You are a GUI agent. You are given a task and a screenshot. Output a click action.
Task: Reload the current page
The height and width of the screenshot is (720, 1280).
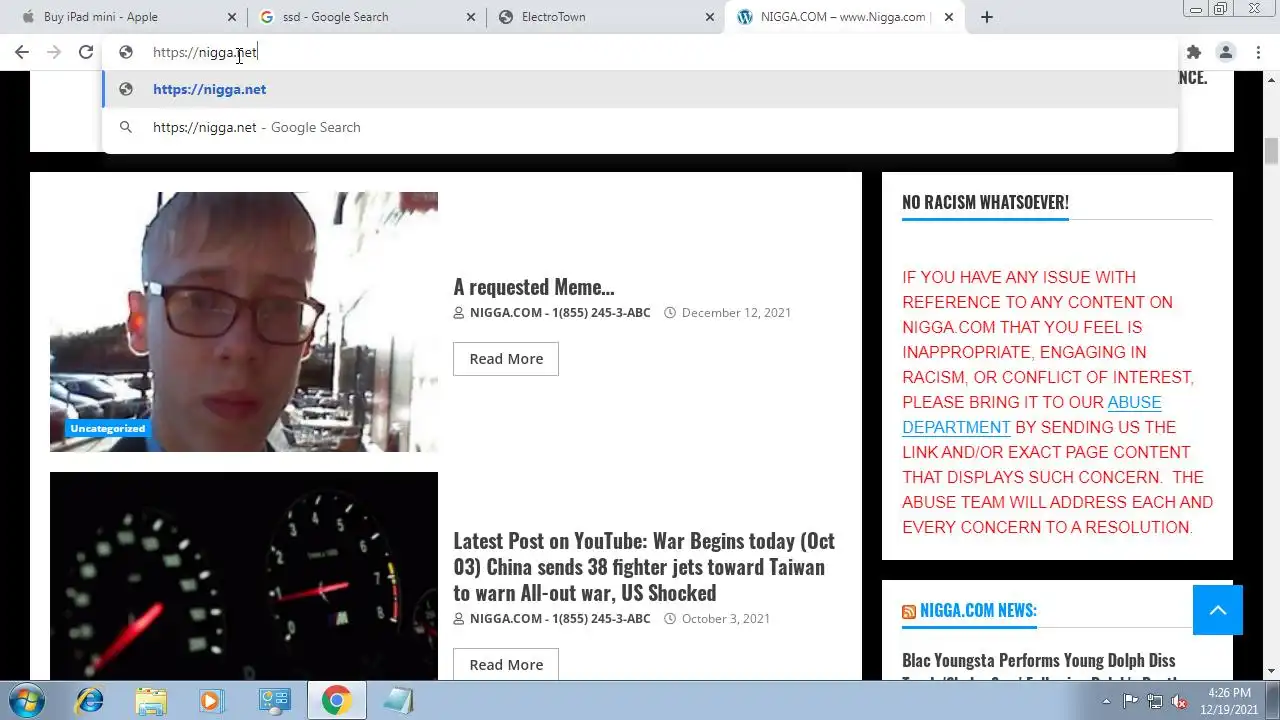click(x=86, y=52)
